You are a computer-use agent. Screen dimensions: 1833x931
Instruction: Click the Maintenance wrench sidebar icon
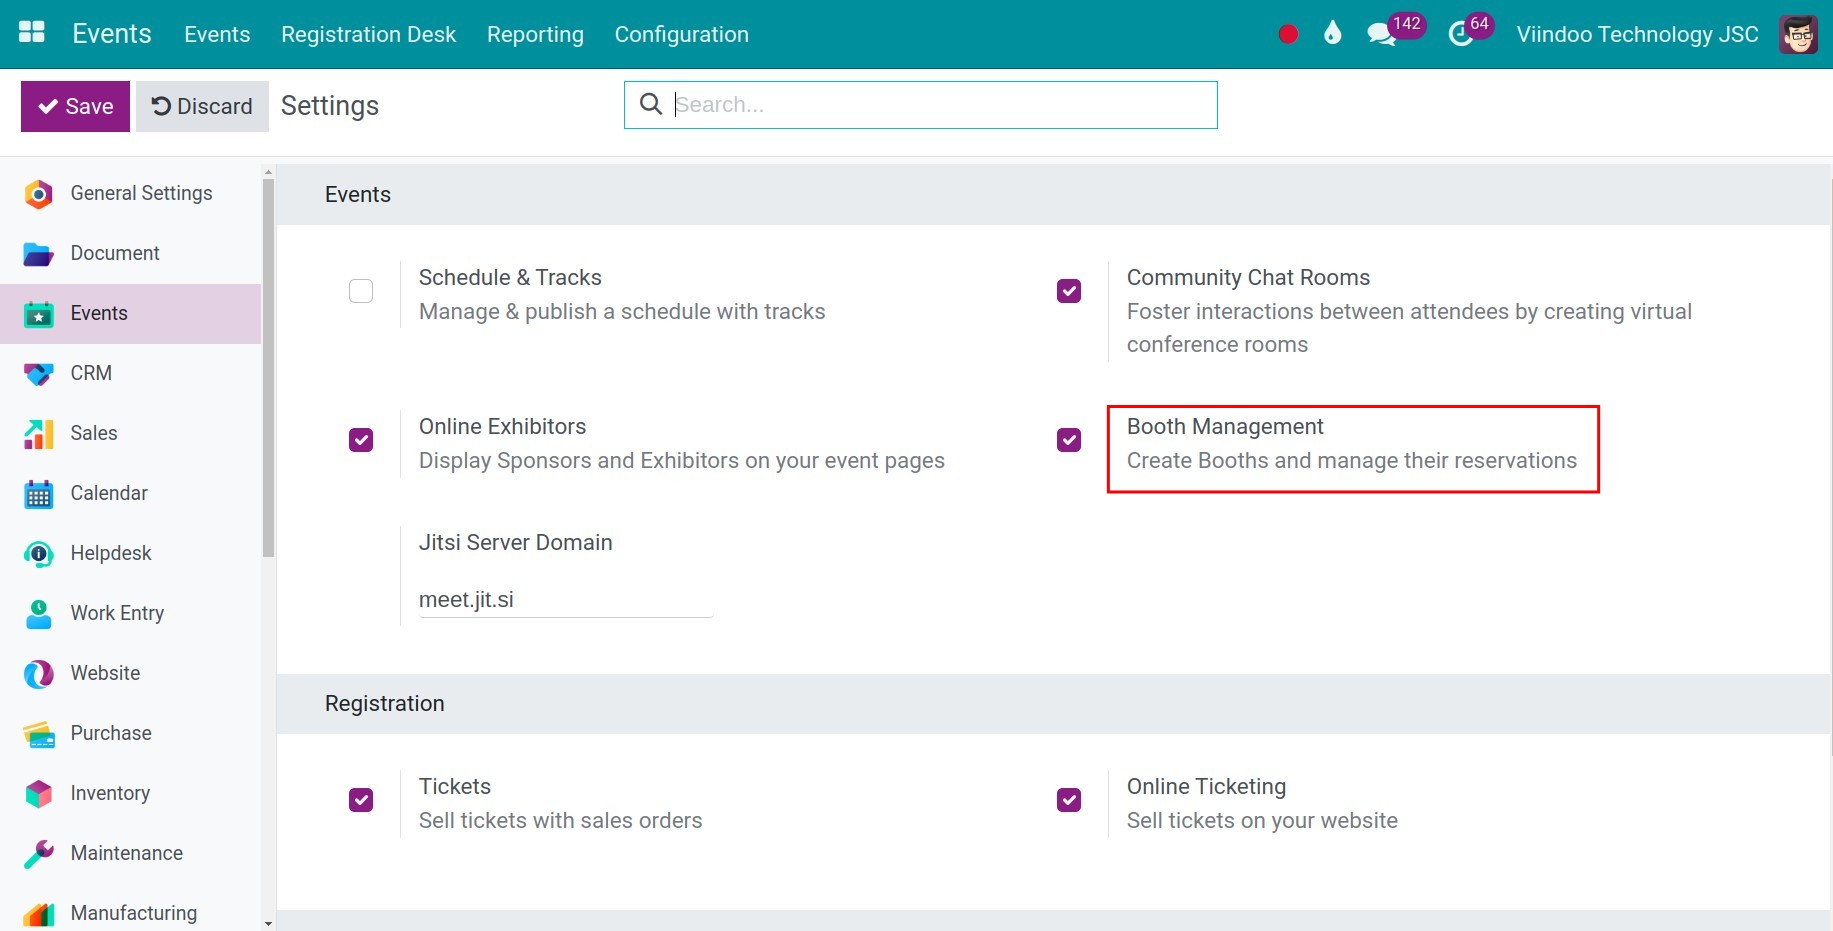tap(38, 854)
